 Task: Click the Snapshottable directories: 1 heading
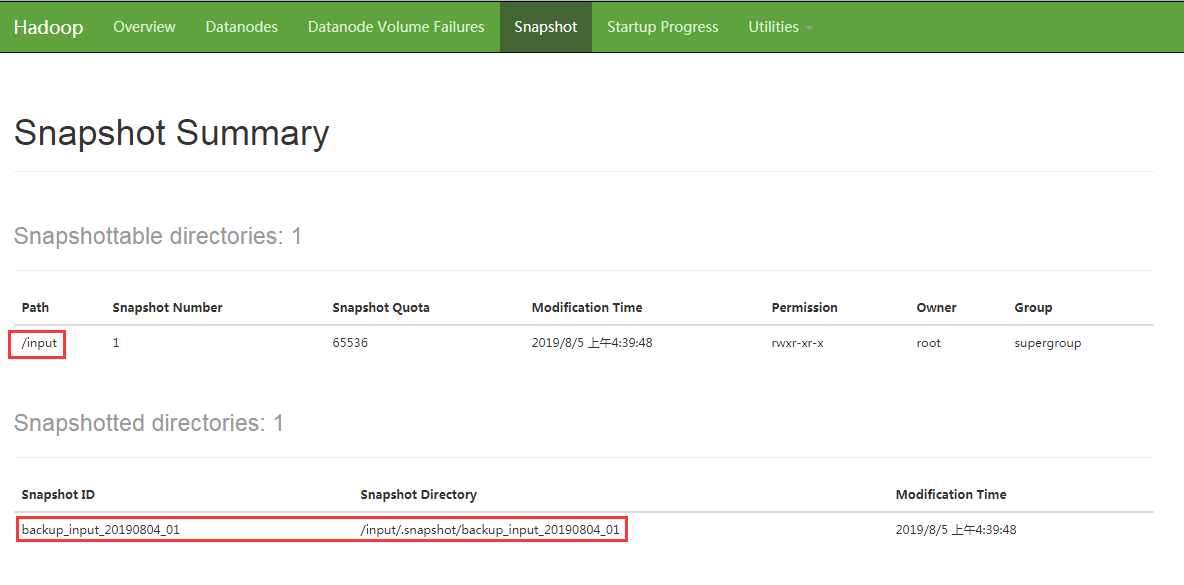click(x=158, y=236)
